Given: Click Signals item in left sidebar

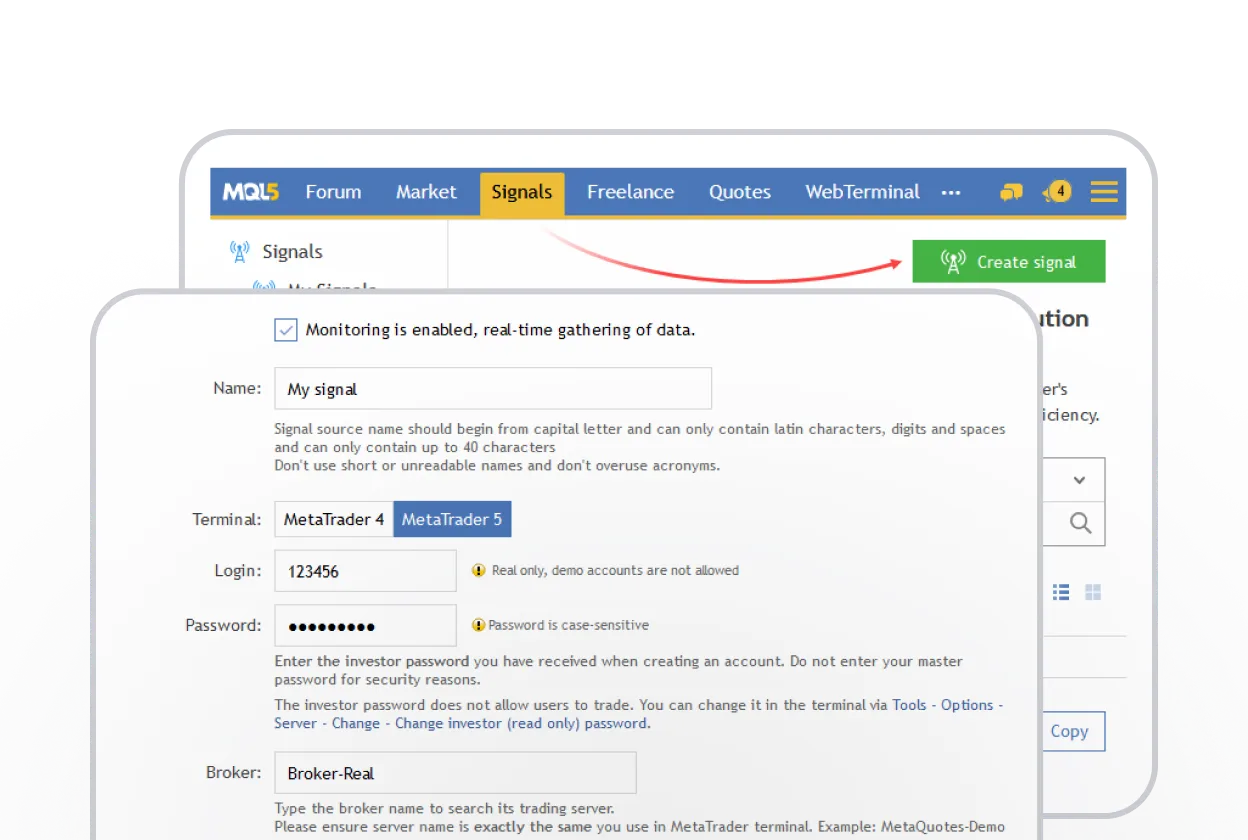Looking at the screenshot, I should point(292,252).
